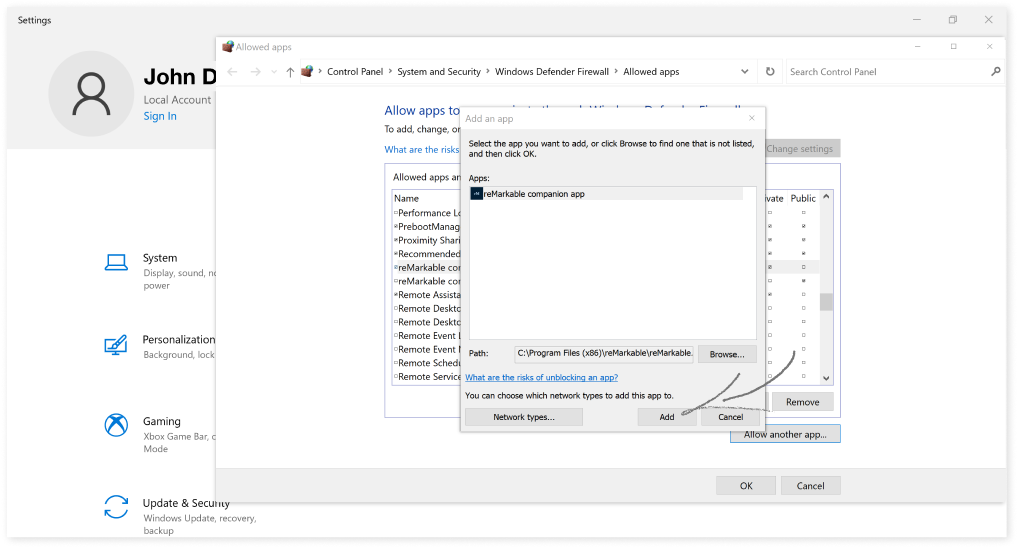This screenshot has height=549, width=1018.
Task: Toggle Public checkbox in highlighted reMarkable row
Action: [803, 268]
